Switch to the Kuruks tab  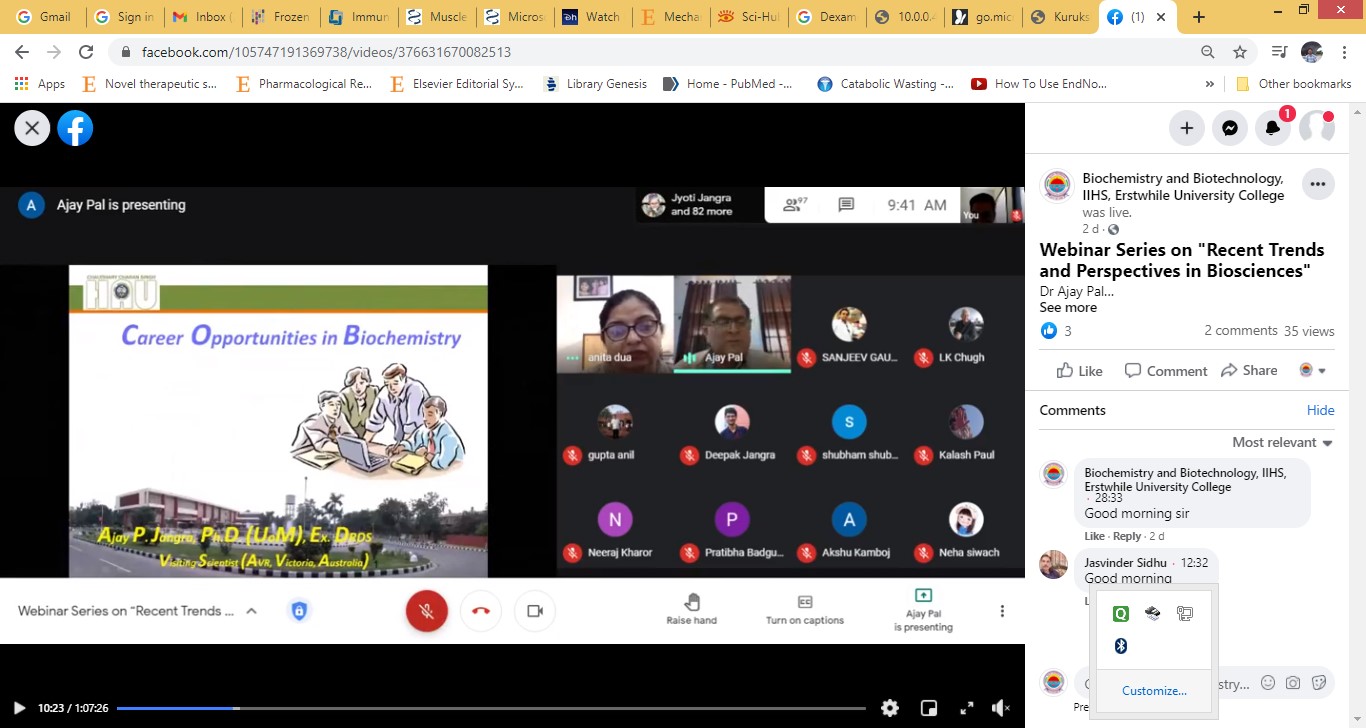click(x=1061, y=17)
